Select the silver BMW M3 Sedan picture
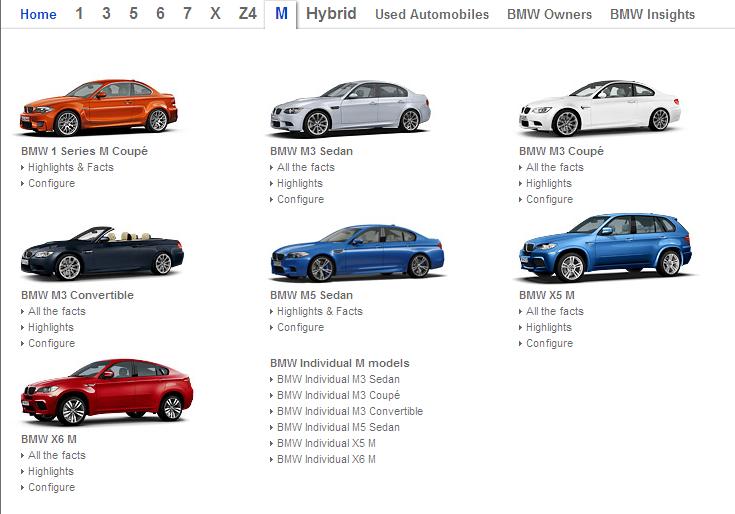Screen dimensions: 735x514 (x=349, y=108)
